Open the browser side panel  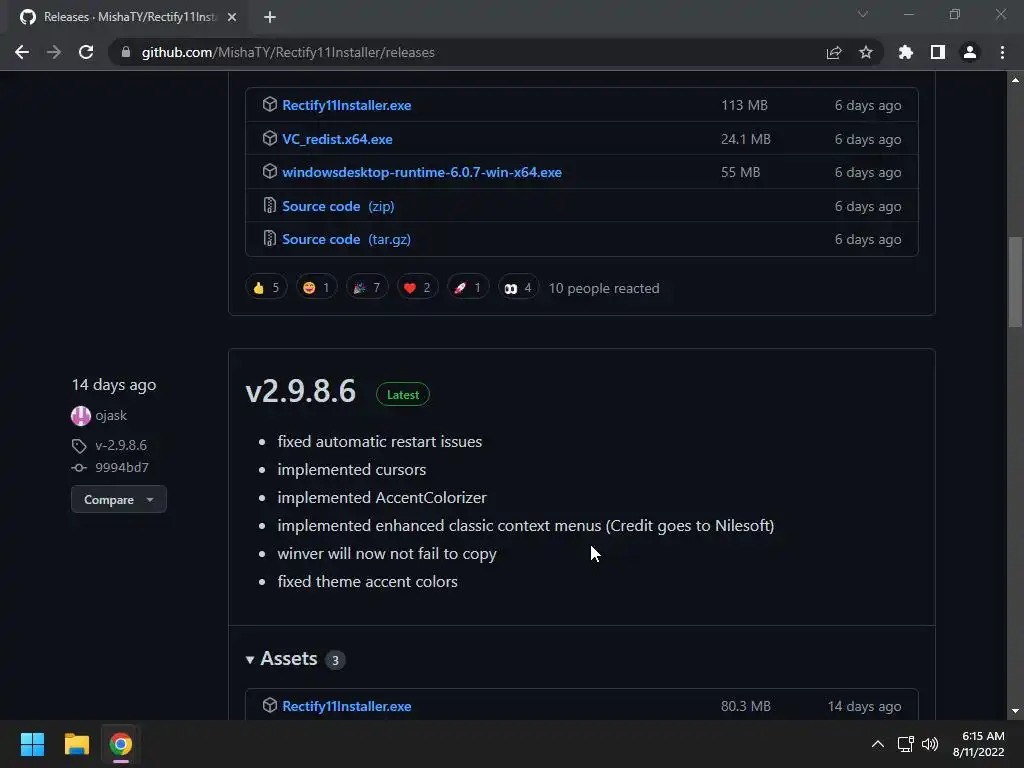click(x=938, y=52)
